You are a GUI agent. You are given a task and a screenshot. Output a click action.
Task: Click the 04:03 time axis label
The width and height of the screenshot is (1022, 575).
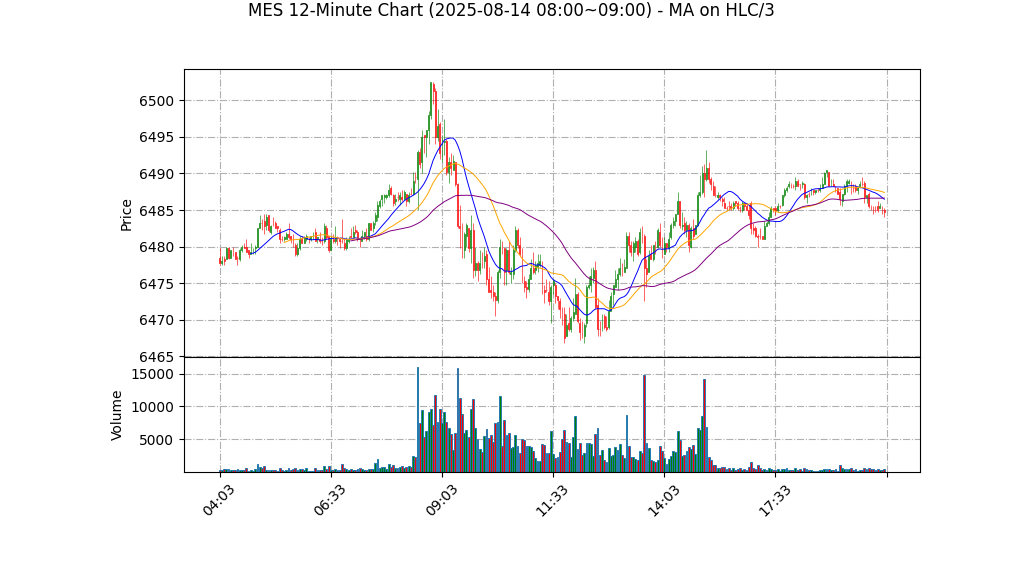[218, 501]
